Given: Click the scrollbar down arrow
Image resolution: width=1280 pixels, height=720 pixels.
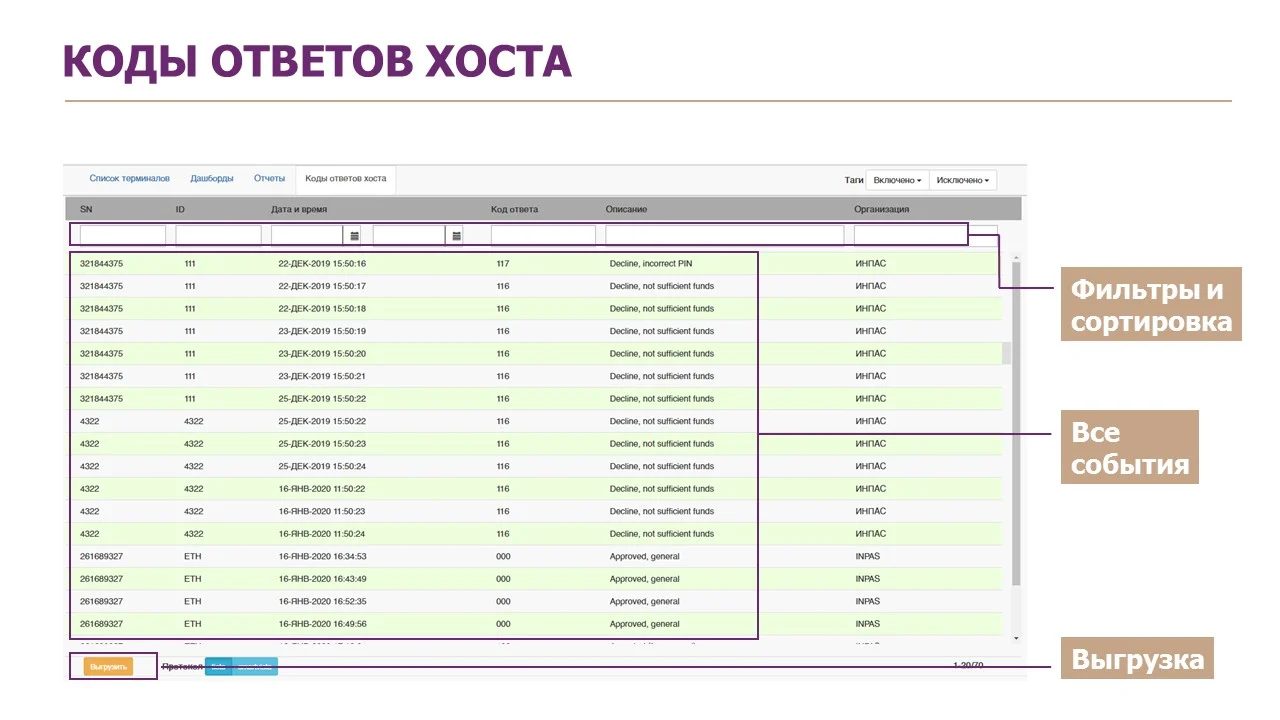Looking at the screenshot, I should click(1016, 638).
